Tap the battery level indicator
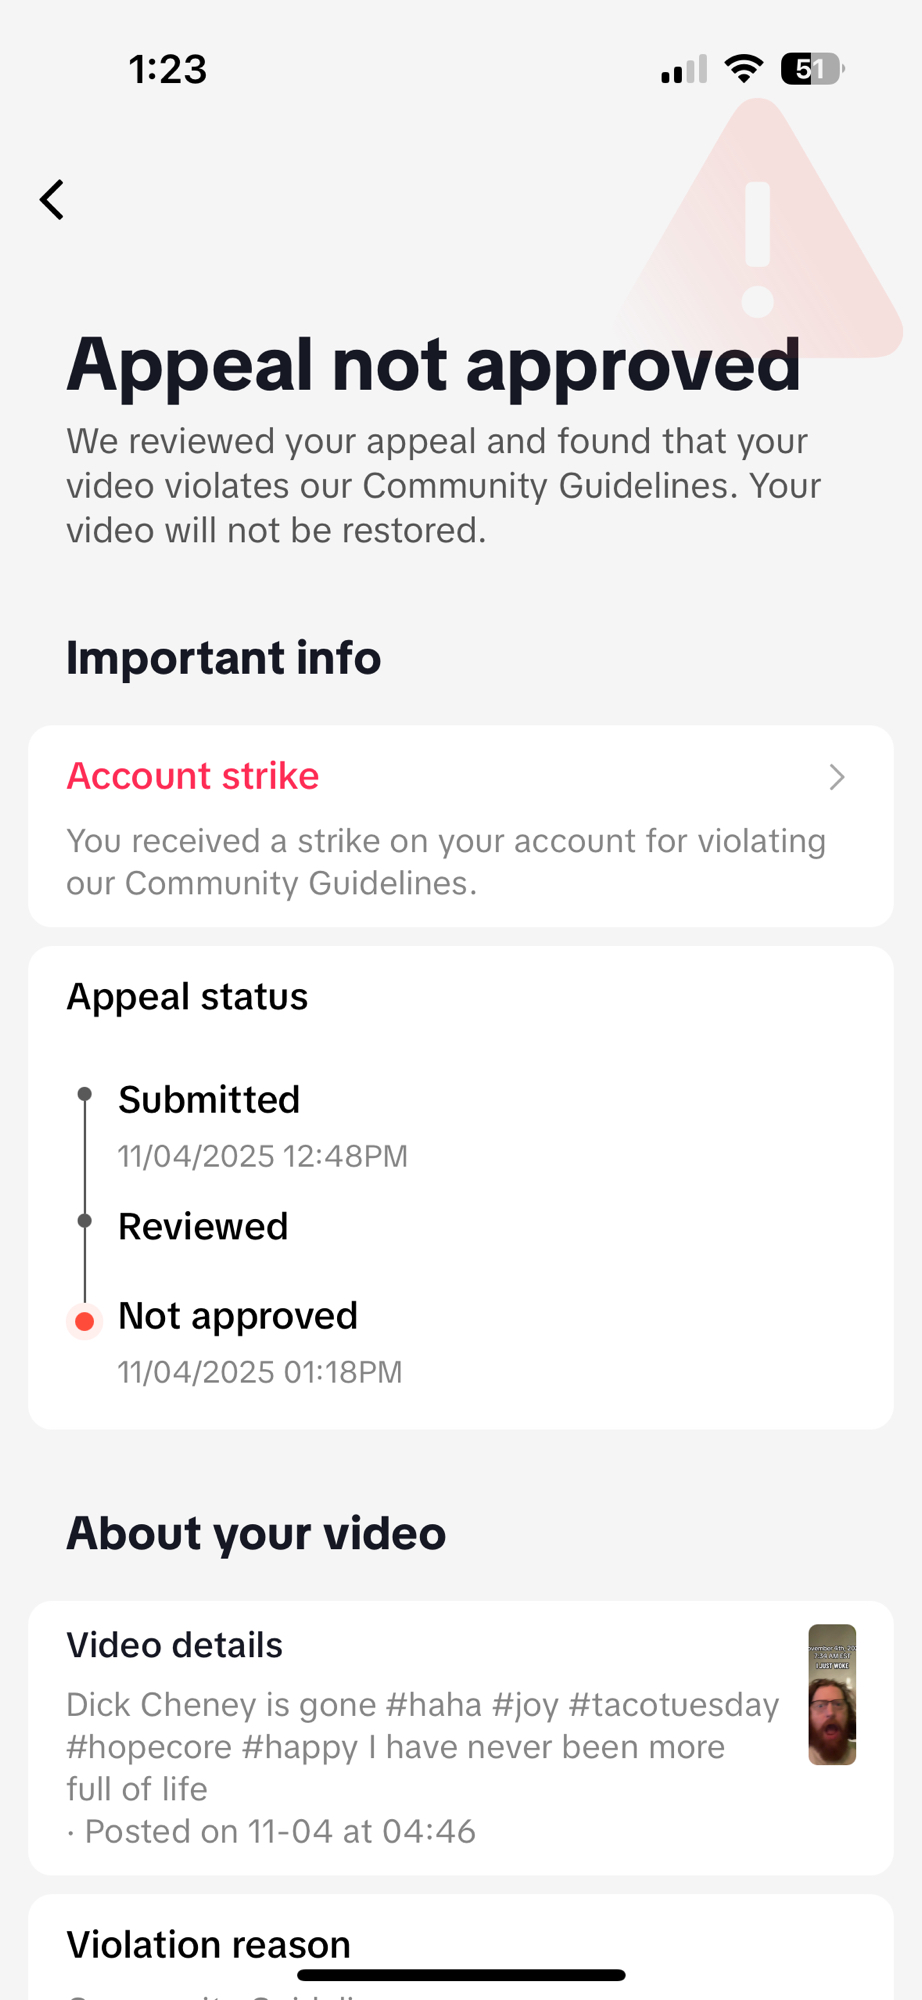Screen dimensions: 922x2000 [812, 69]
